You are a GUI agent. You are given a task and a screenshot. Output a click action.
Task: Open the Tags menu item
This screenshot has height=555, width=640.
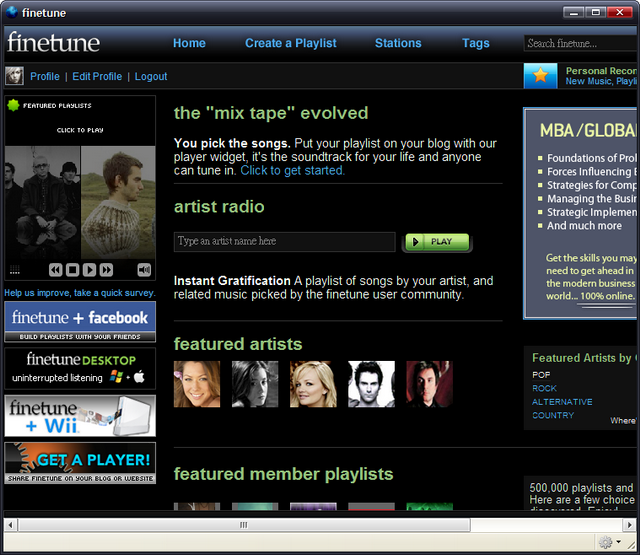(476, 43)
